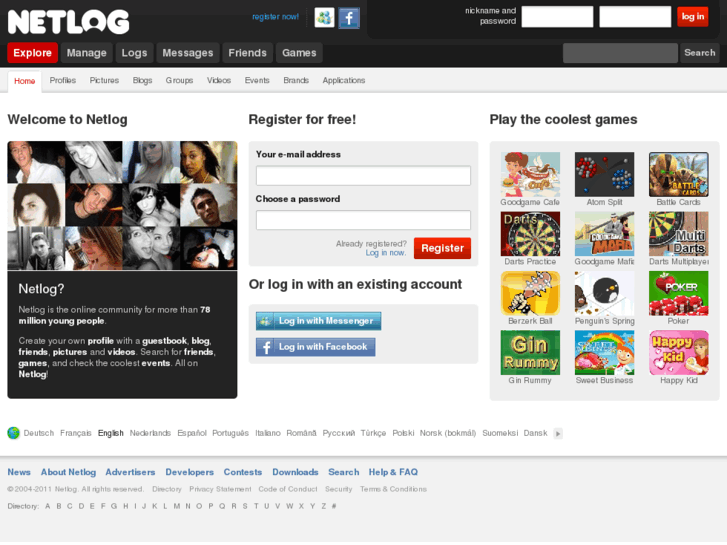Image resolution: width=727 pixels, height=545 pixels.
Task: Open the Contests footer link
Action: [x=243, y=472]
